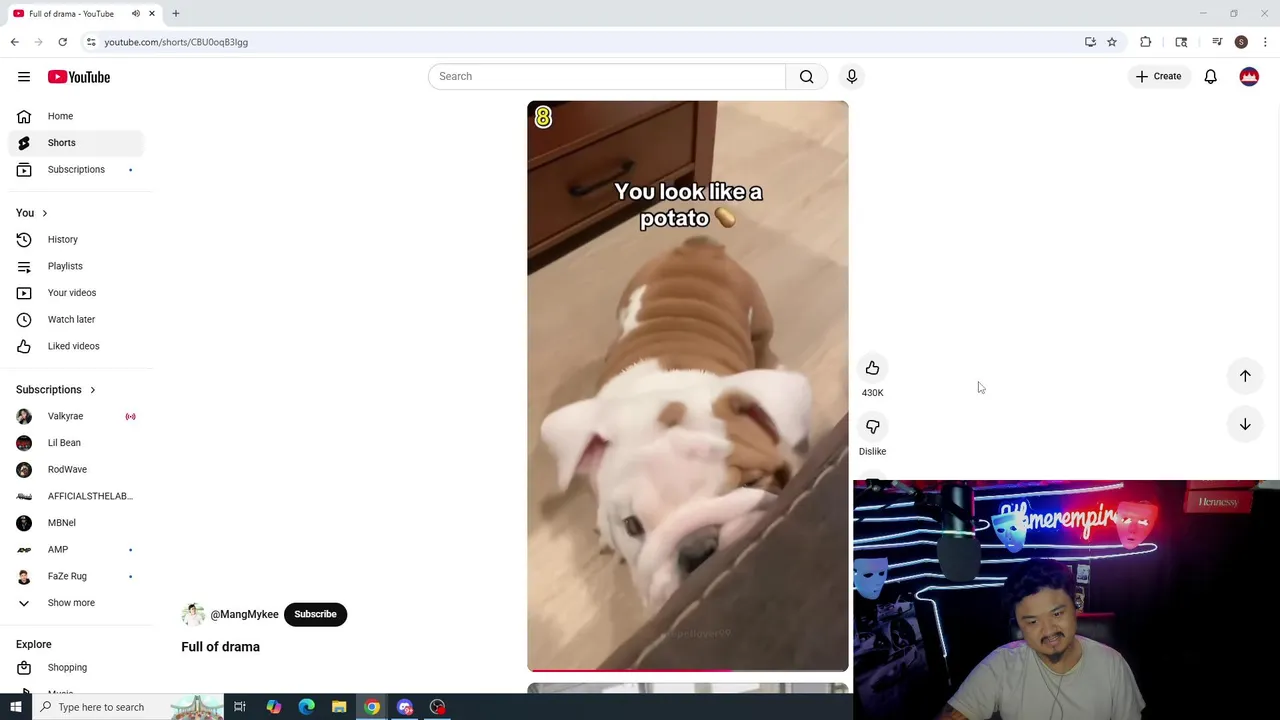Open FaZe Rug channel subscription

coord(76,576)
